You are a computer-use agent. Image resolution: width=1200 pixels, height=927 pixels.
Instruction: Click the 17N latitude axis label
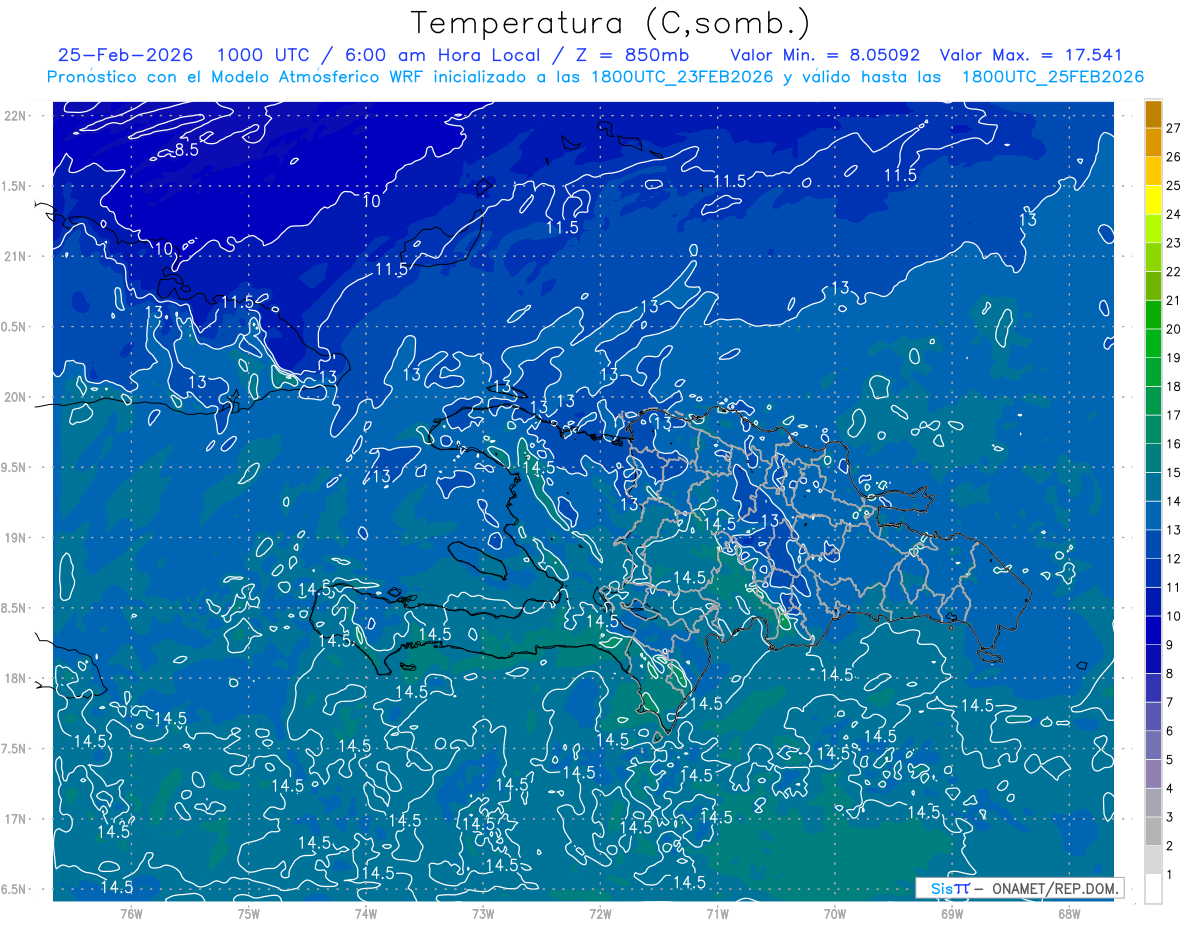coord(16,819)
